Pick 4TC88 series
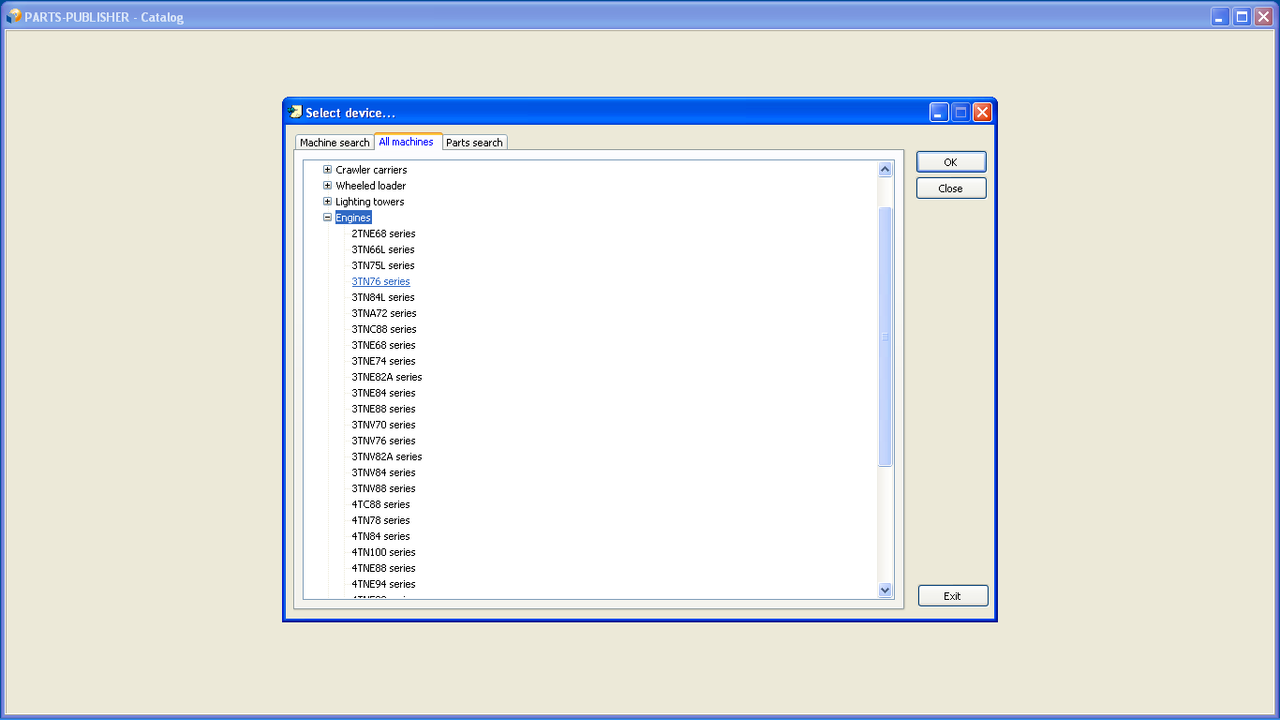 [381, 506]
